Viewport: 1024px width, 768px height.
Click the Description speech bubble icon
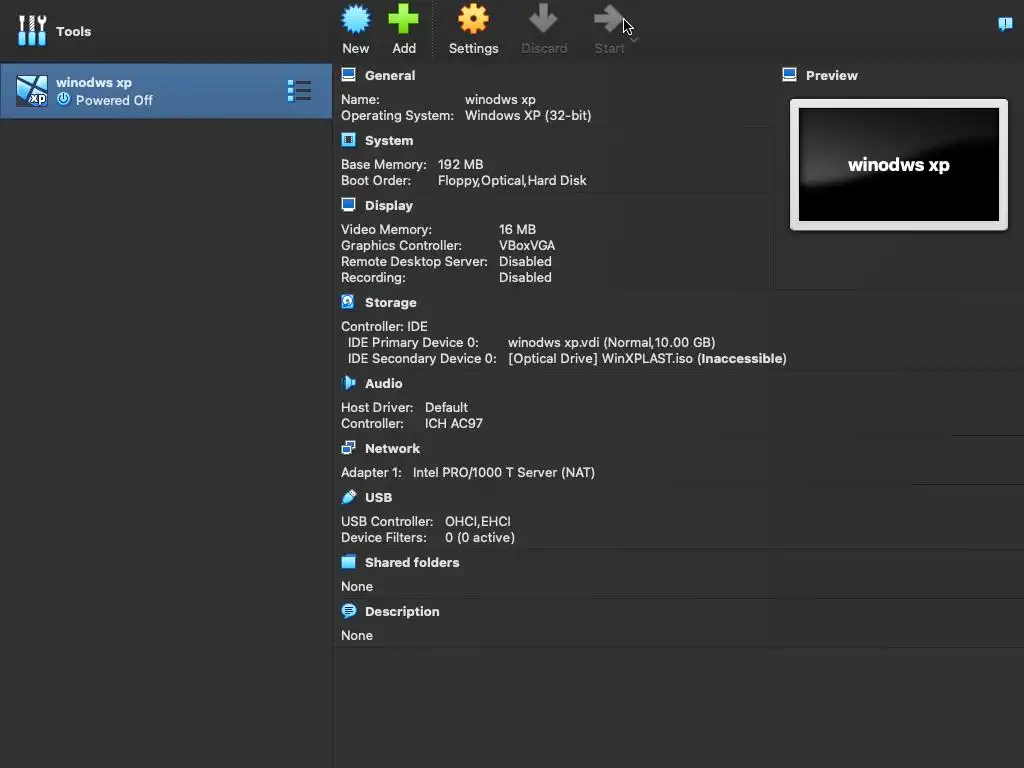(x=349, y=611)
